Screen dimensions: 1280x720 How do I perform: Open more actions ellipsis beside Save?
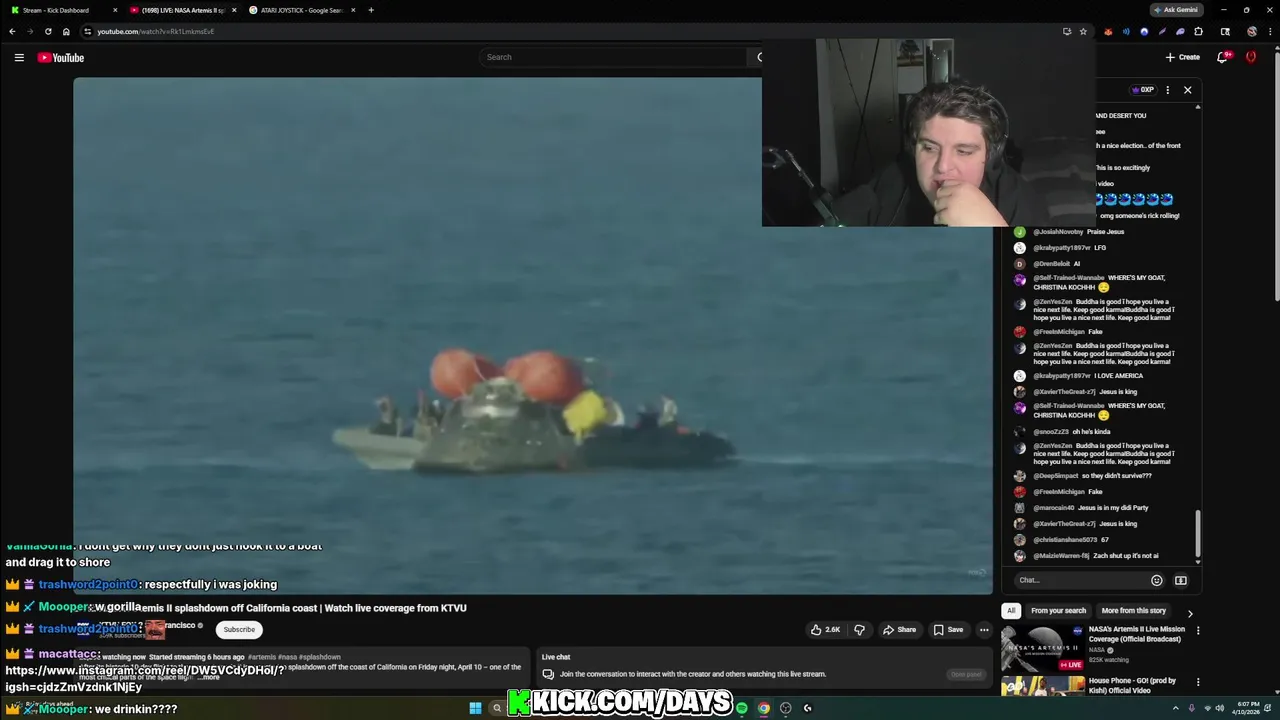click(x=984, y=630)
